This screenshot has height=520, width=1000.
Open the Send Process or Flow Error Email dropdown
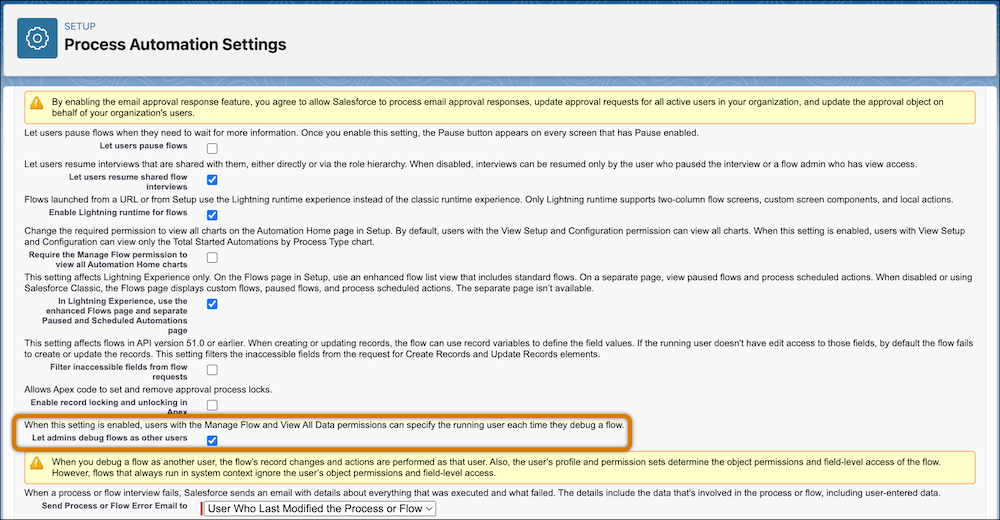320,509
